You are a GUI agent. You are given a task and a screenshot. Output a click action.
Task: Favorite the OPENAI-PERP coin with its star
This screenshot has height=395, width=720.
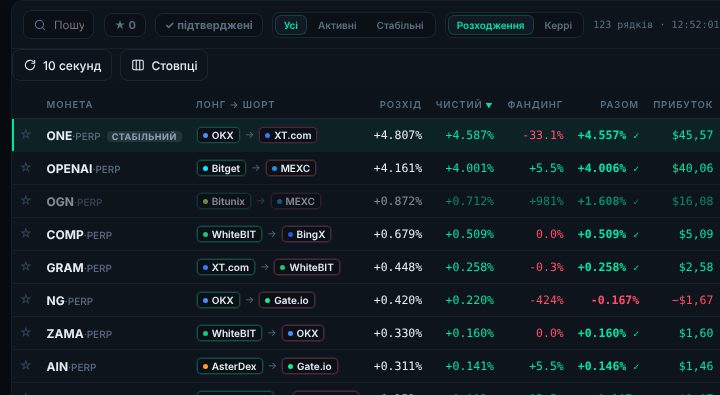pyautogui.click(x=26, y=167)
